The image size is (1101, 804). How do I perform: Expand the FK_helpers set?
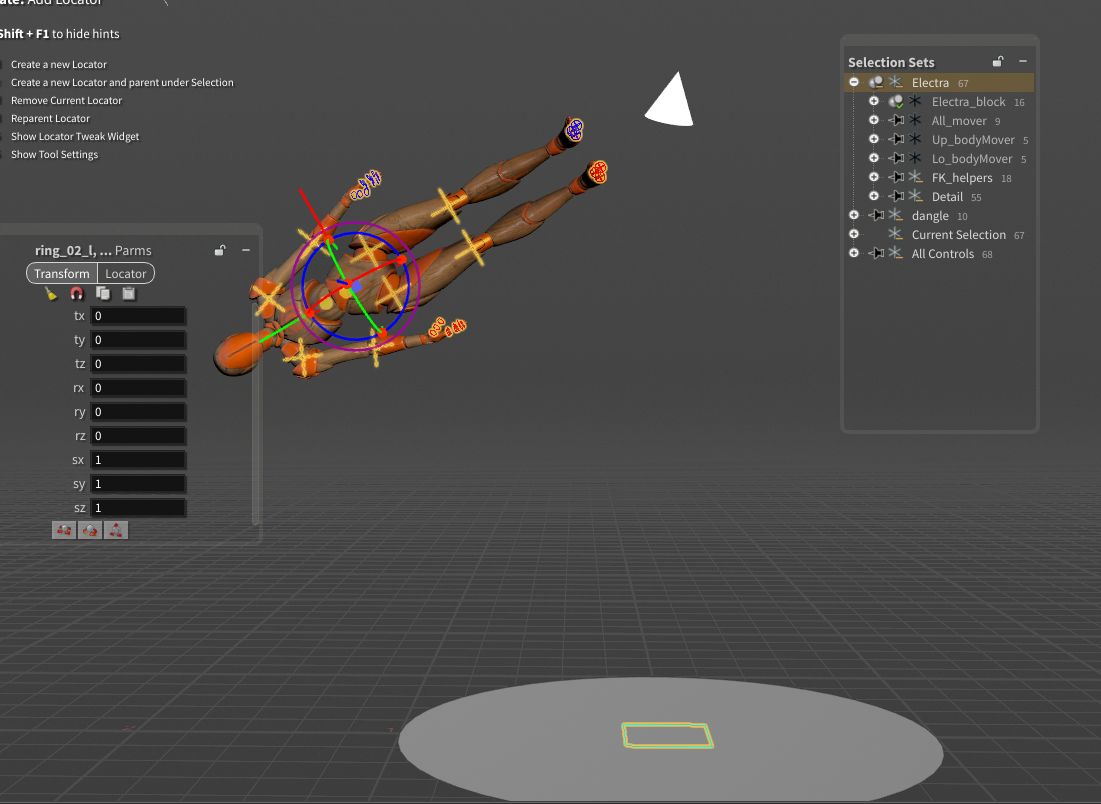(874, 177)
